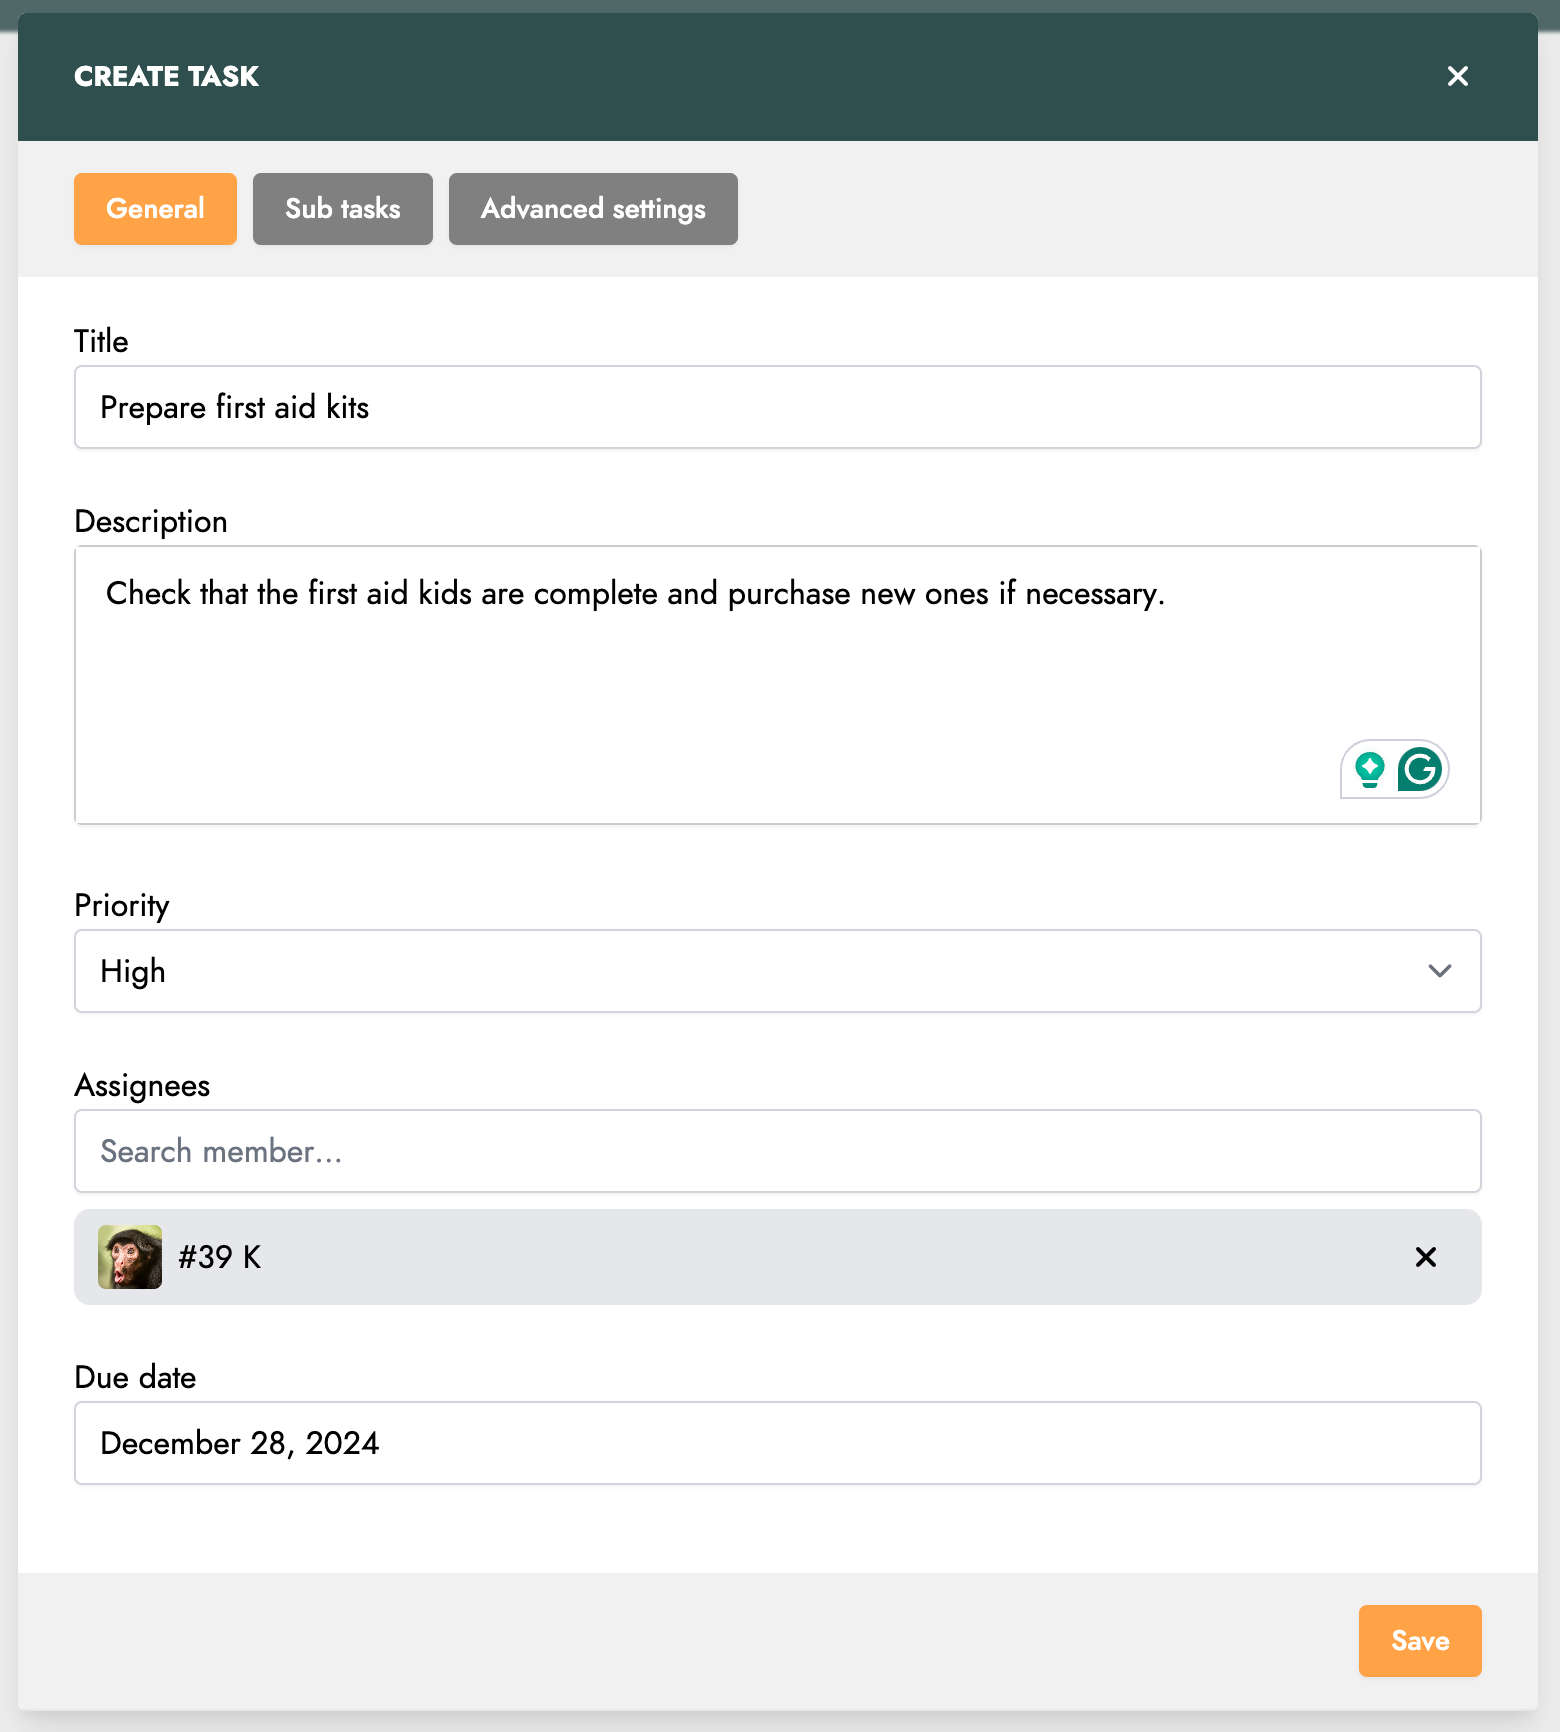Click the Assignees field label
Image resolution: width=1560 pixels, height=1732 pixels.
142,1085
